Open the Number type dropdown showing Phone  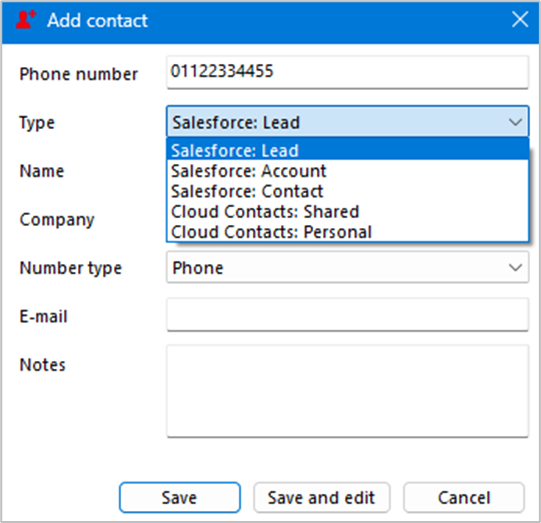click(347, 267)
